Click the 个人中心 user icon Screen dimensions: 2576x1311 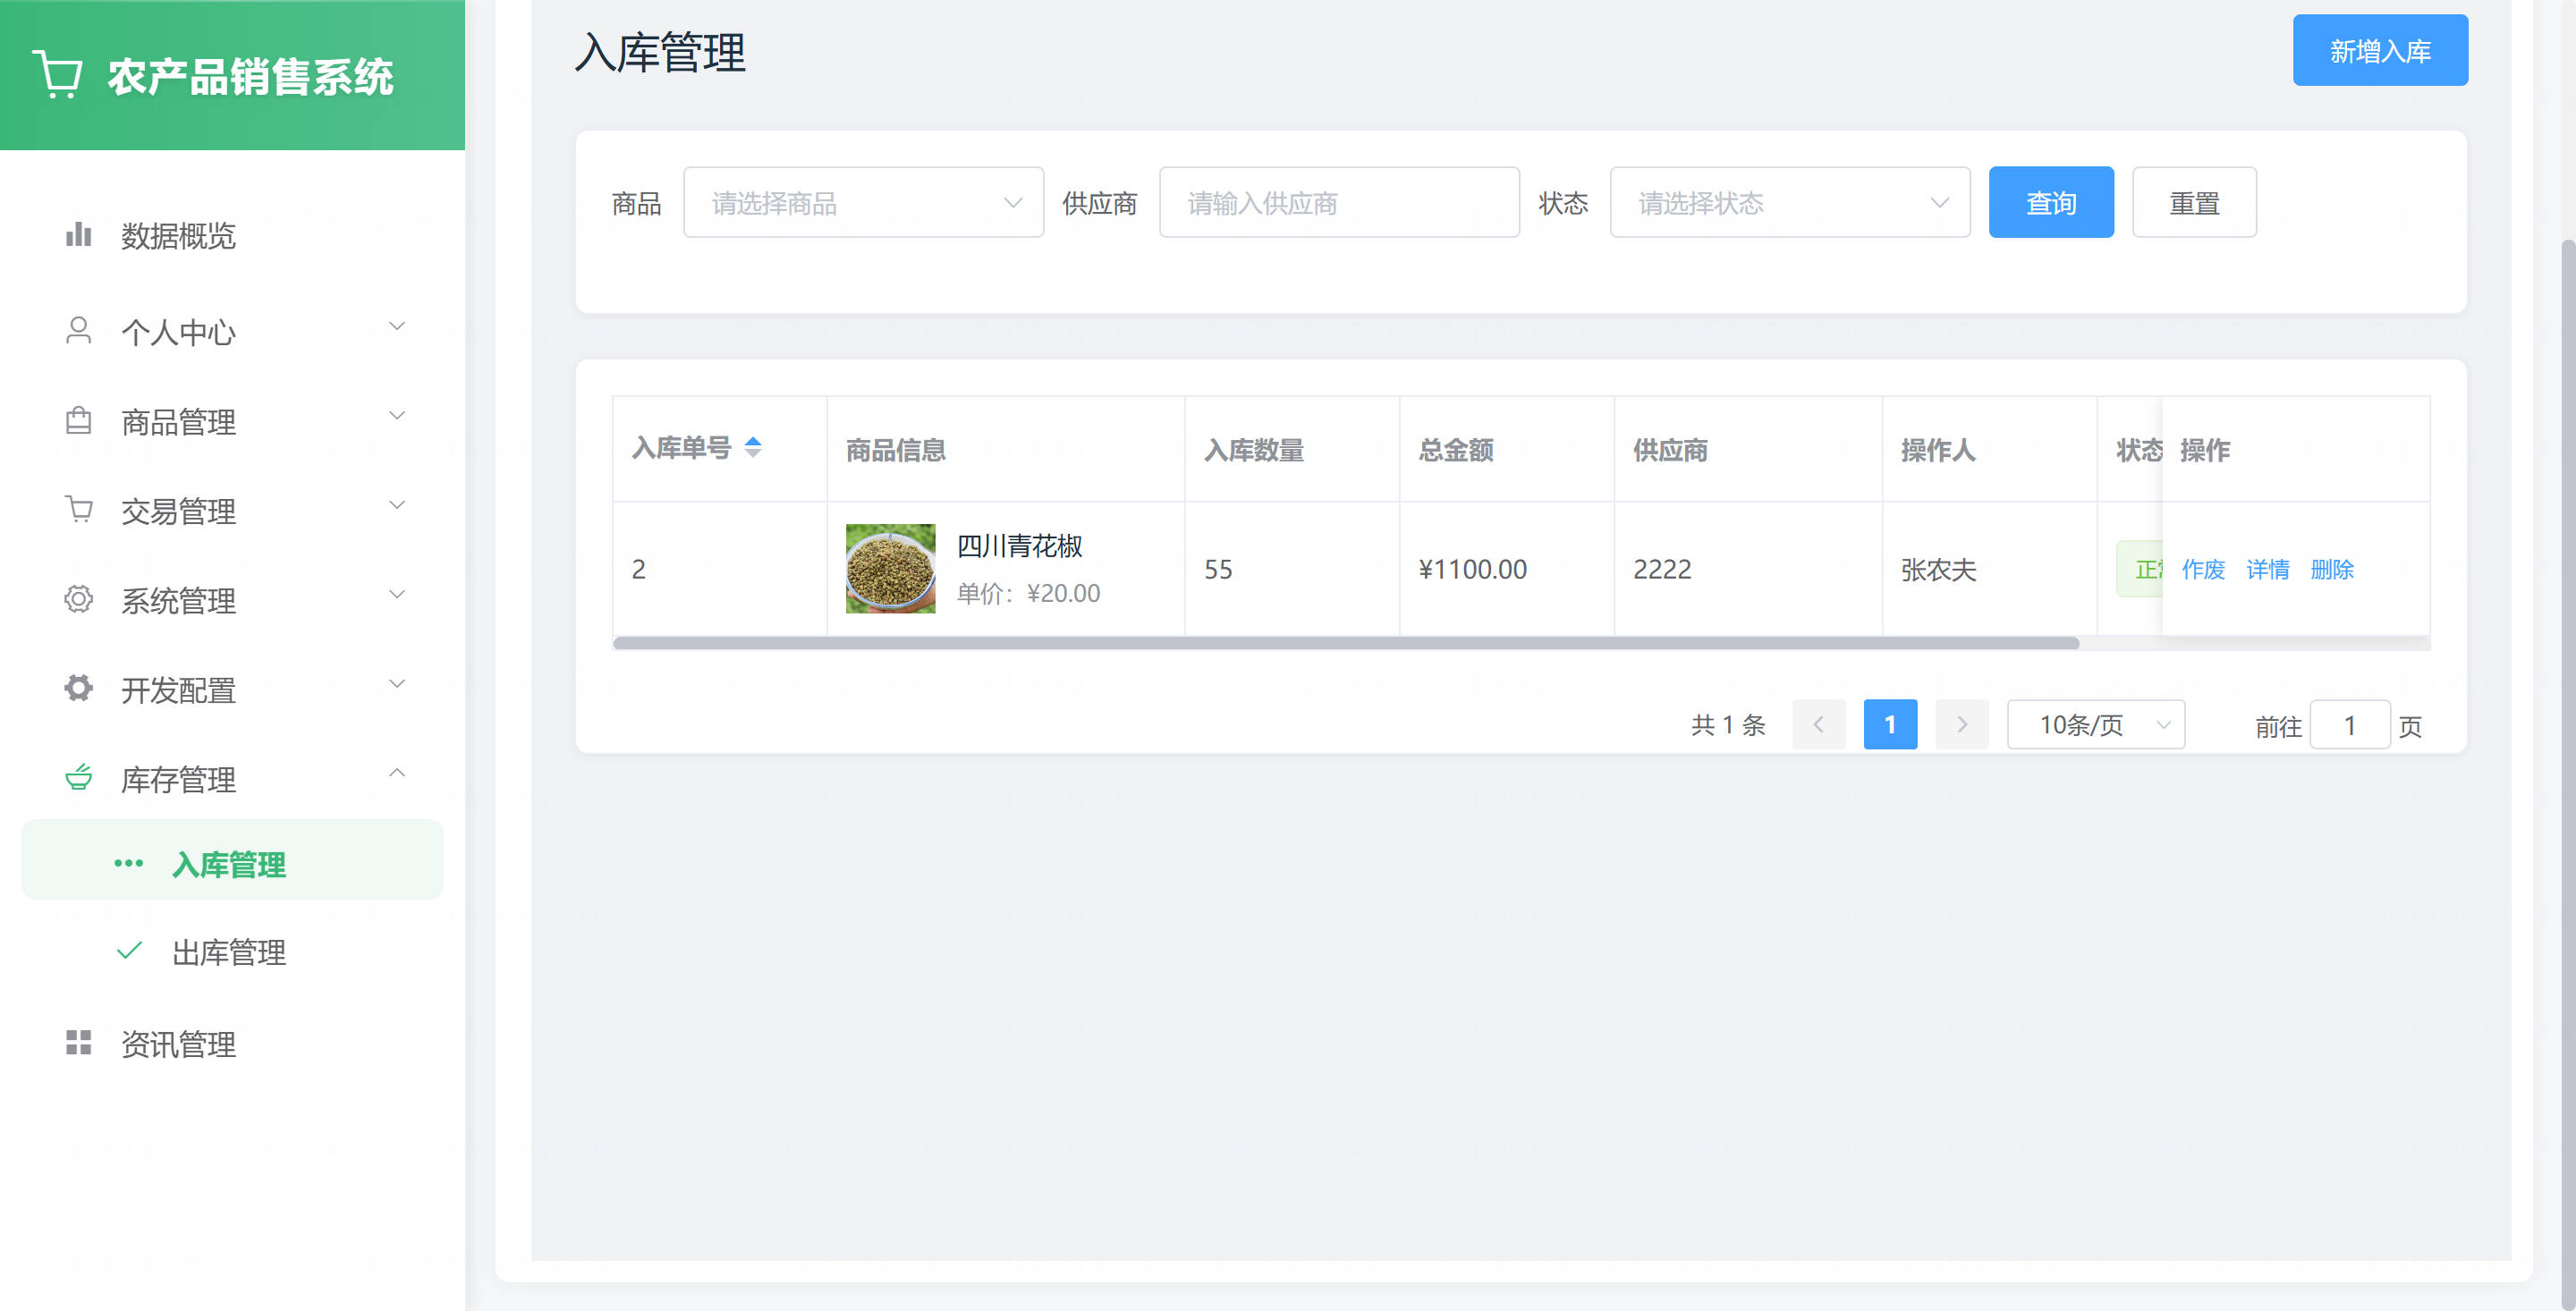pyautogui.click(x=78, y=331)
